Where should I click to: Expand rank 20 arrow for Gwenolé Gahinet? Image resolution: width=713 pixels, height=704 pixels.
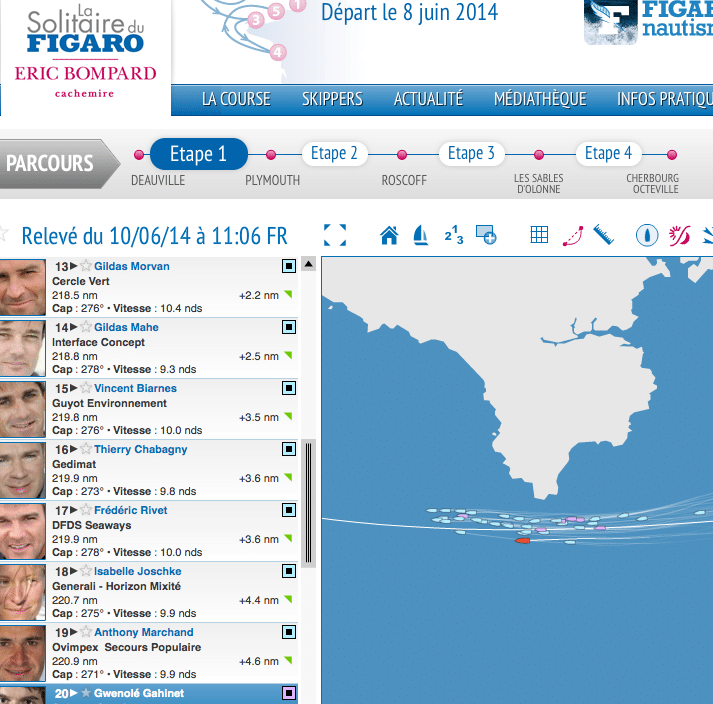[74, 693]
